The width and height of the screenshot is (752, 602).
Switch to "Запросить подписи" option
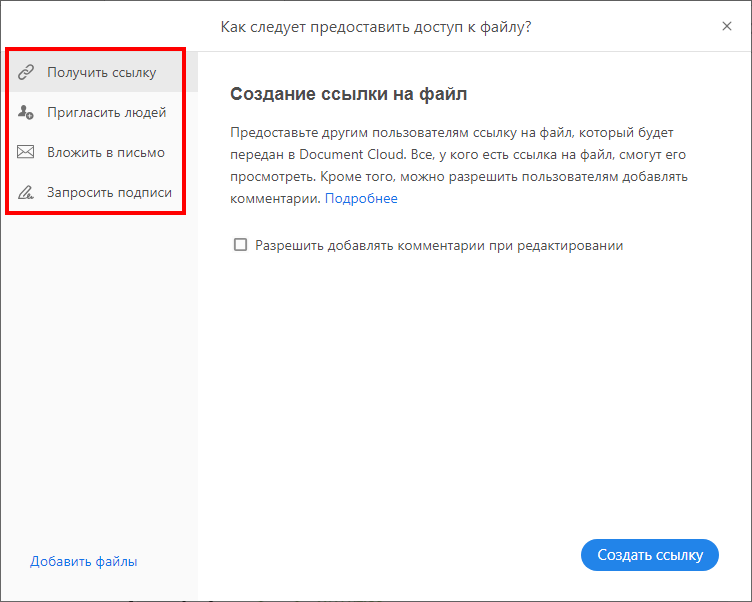(x=109, y=193)
